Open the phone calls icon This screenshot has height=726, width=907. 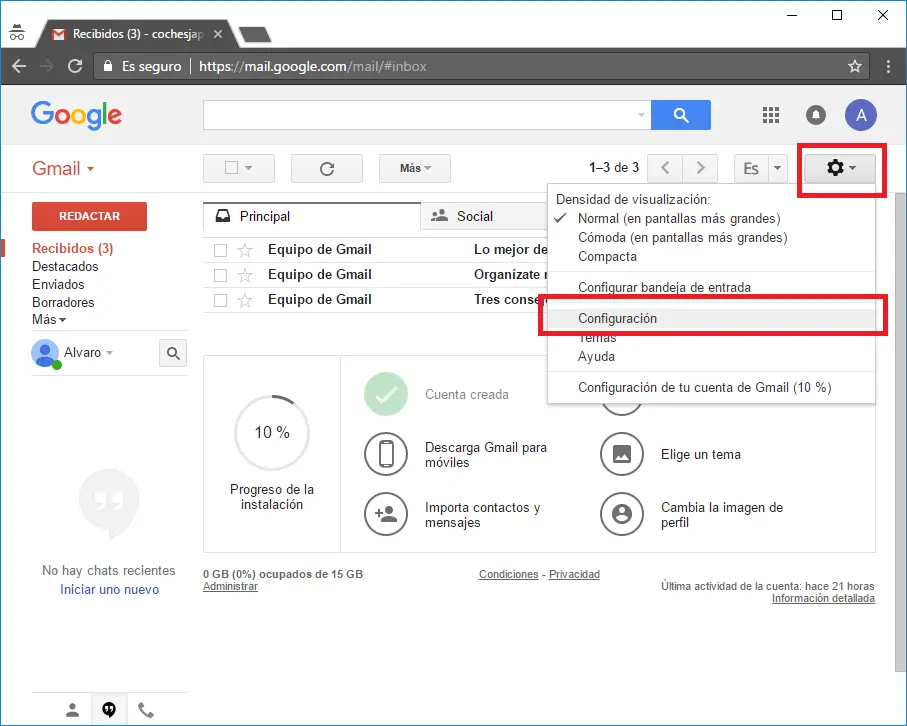(146, 710)
